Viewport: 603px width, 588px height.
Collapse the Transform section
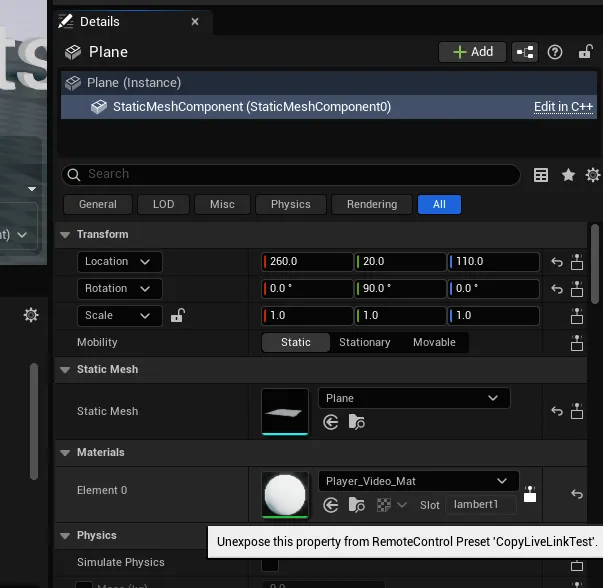point(65,234)
